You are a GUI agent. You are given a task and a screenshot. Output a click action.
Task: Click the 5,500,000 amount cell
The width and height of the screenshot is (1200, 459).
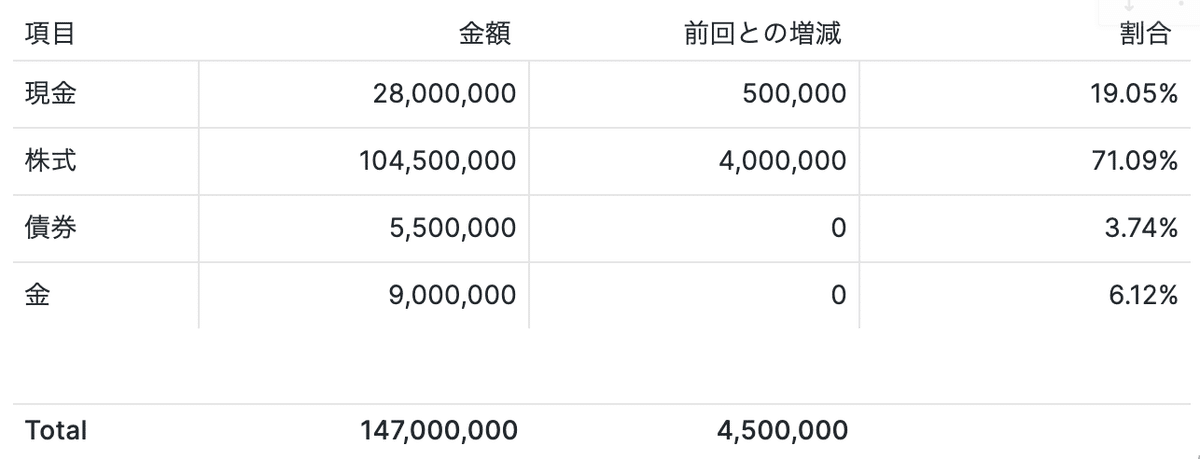(453, 228)
